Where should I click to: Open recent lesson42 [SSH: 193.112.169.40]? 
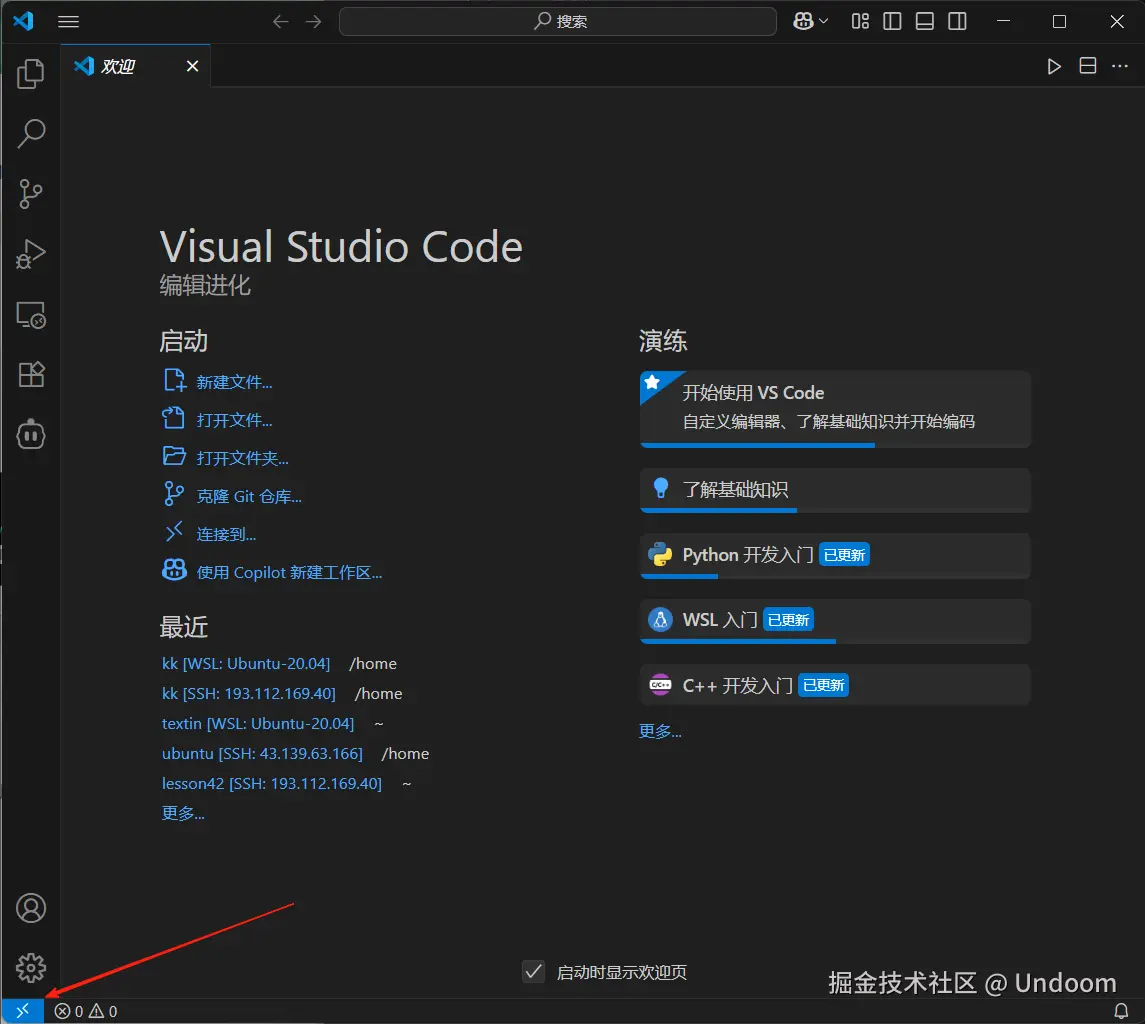pos(272,783)
